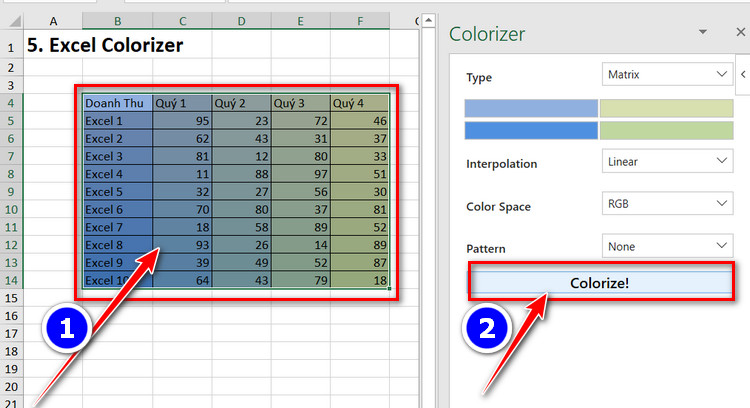Select row 10 header

[x=11, y=210]
